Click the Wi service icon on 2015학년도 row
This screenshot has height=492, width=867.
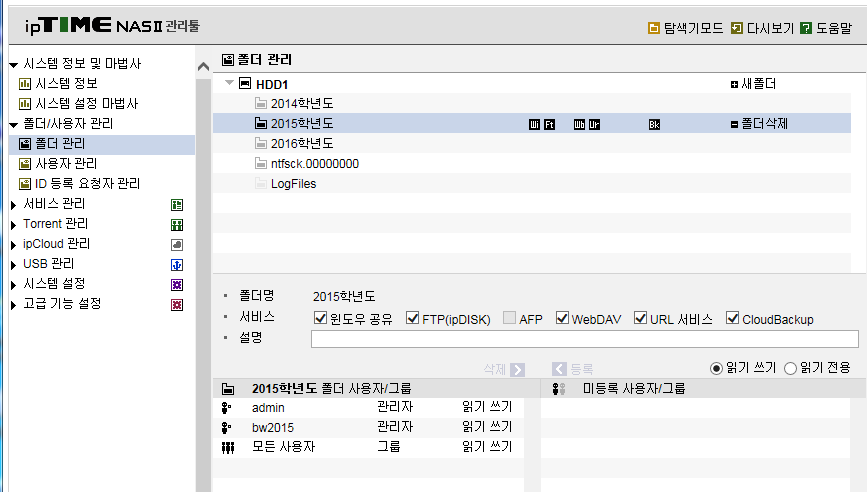coord(534,124)
